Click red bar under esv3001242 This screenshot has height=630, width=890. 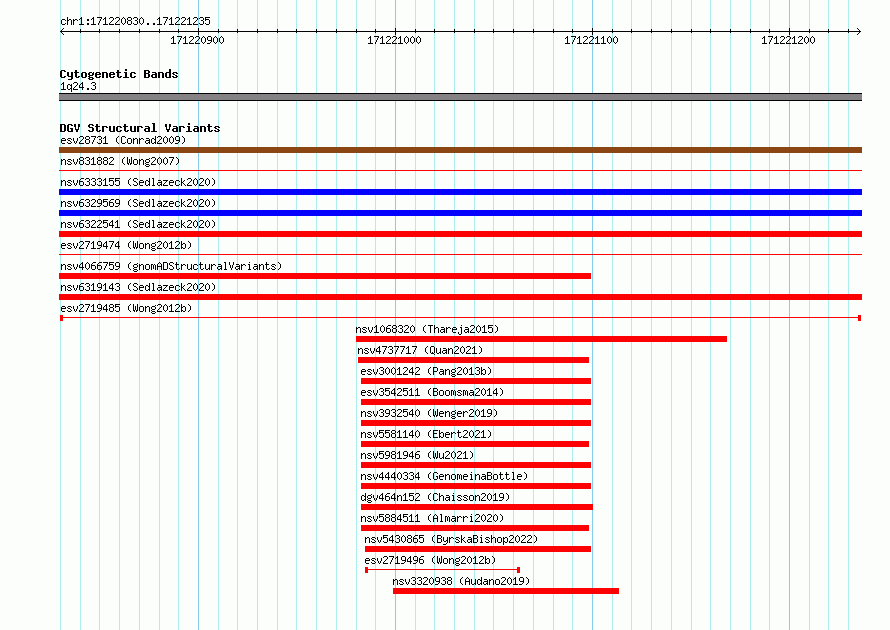(x=476, y=381)
